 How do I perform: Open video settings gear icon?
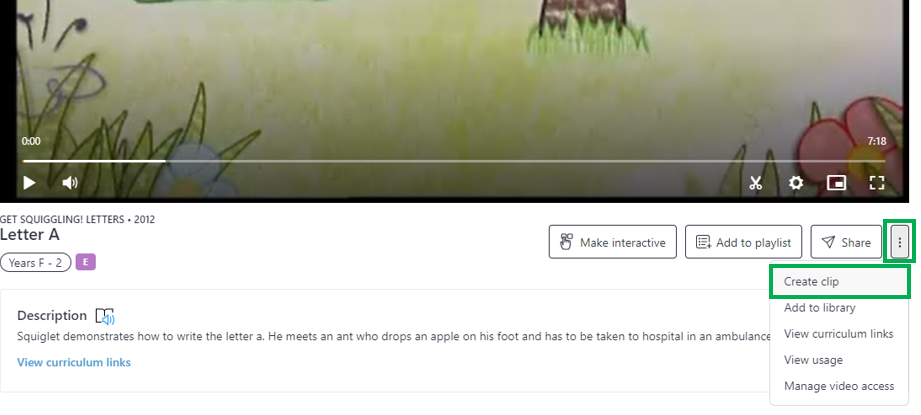[x=795, y=183]
